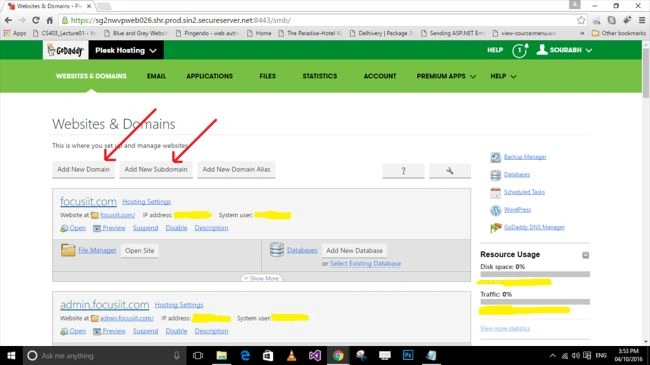Click the focusiit.com domain title
Viewport: 650px width, 365px height.
tap(88, 201)
